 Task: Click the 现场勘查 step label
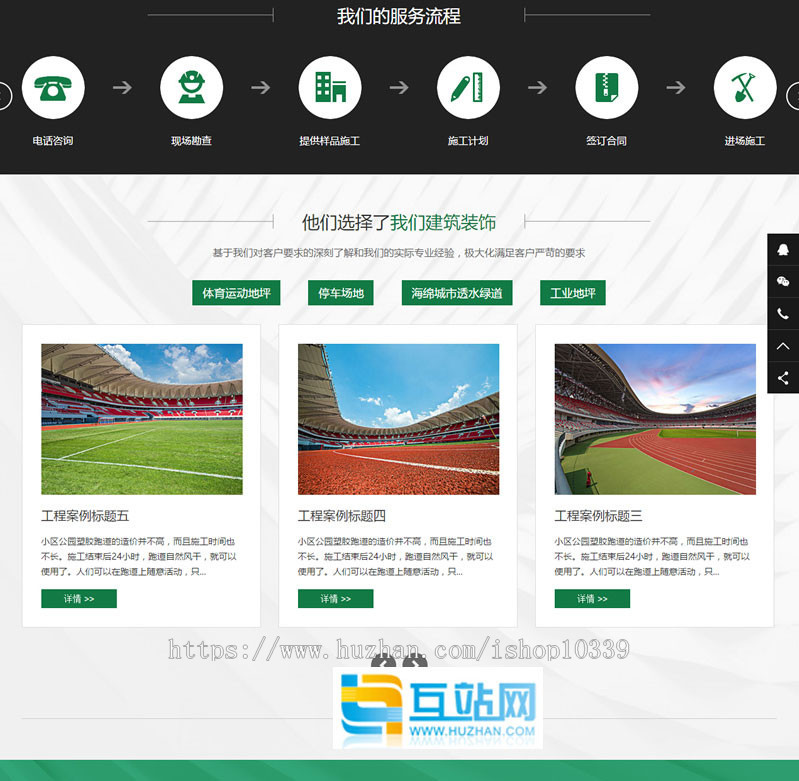[x=192, y=141]
